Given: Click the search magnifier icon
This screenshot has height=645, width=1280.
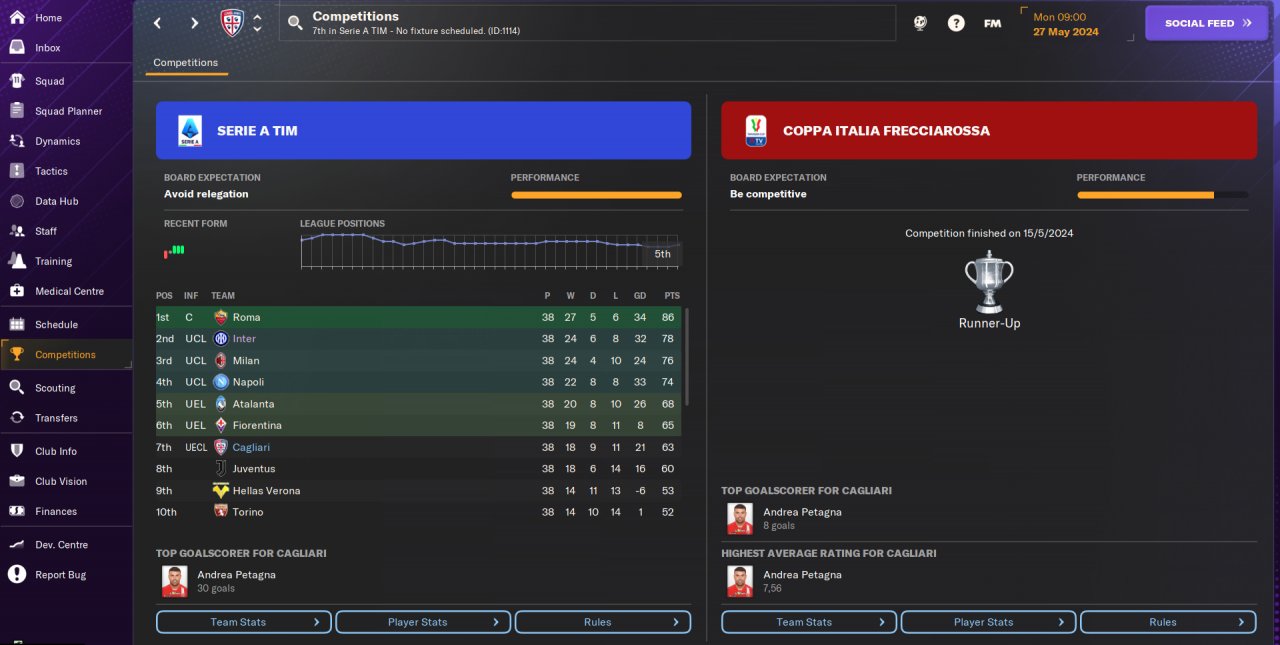Looking at the screenshot, I should [295, 22].
